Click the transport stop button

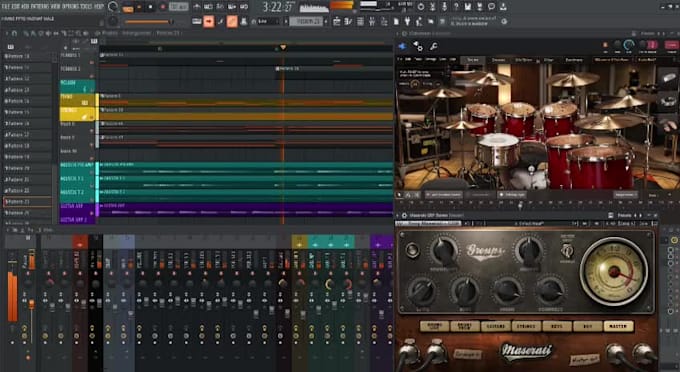(x=150, y=7)
